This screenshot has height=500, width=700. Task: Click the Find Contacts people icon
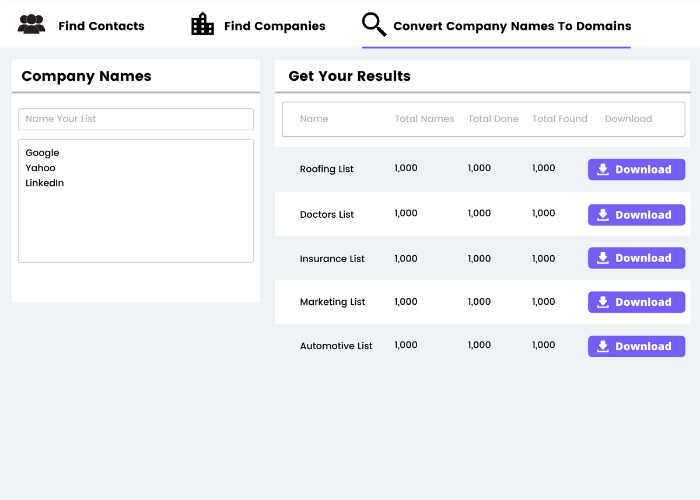point(31,25)
